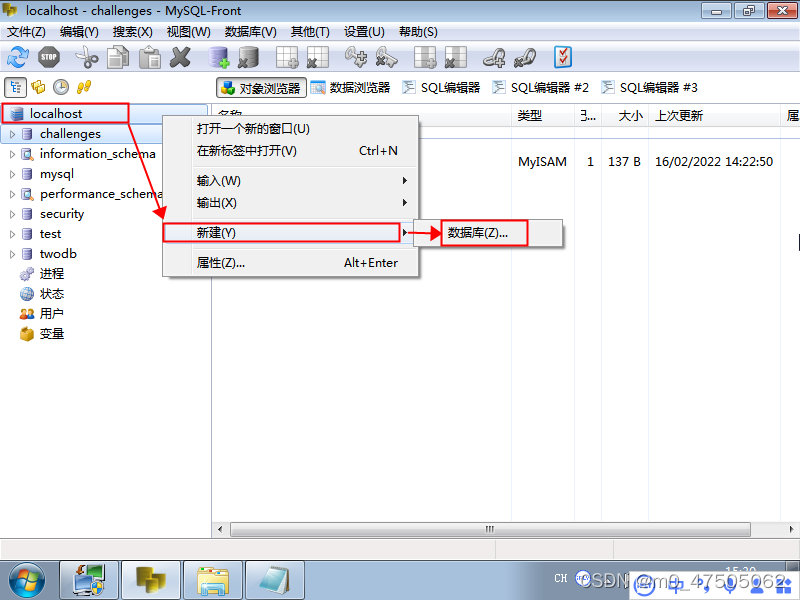Open the 文件(Z) menu
This screenshot has height=600, width=800.
(x=26, y=32)
